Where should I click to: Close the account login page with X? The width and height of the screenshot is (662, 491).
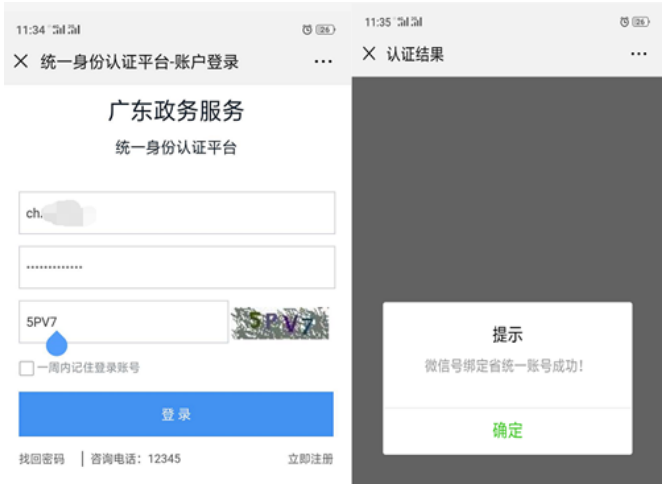click(21, 61)
